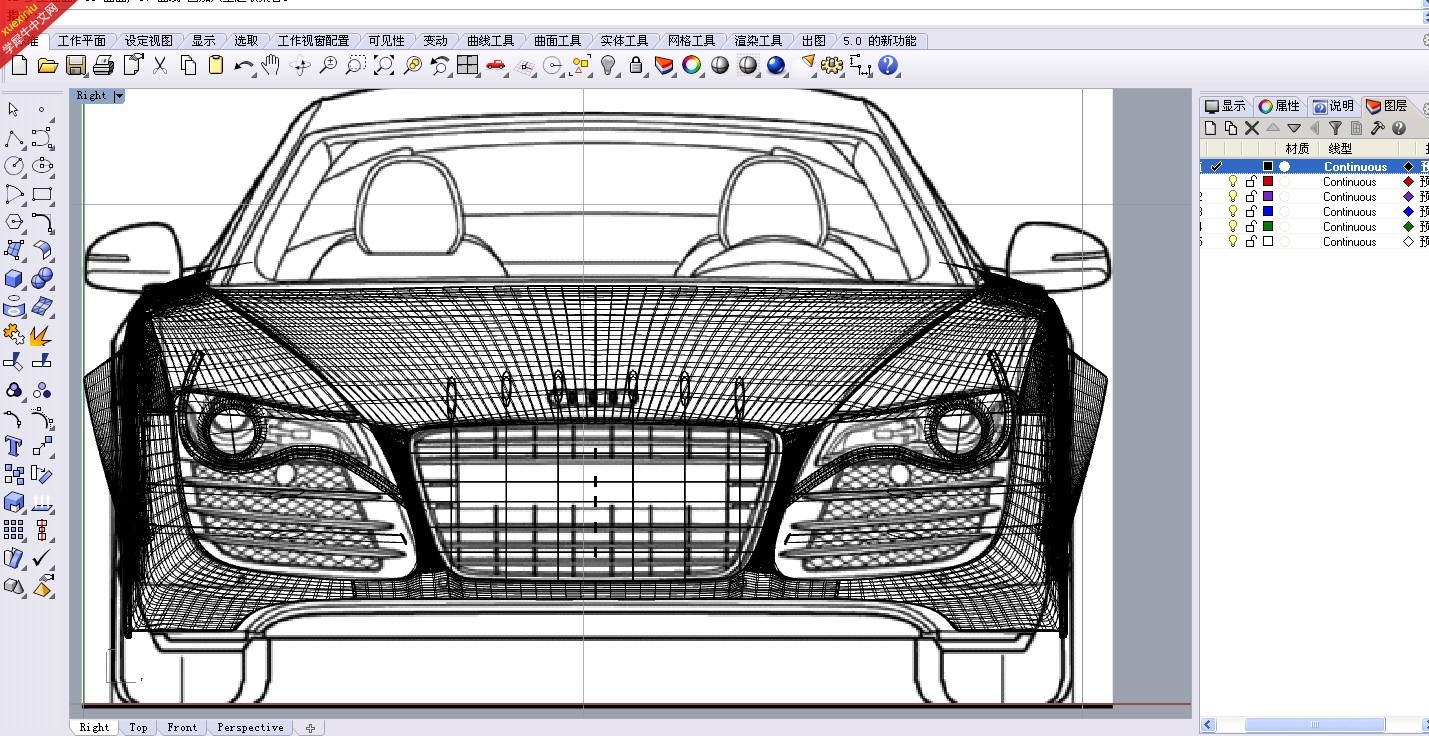Open the Right viewport title dropdown arrow

[x=119, y=96]
